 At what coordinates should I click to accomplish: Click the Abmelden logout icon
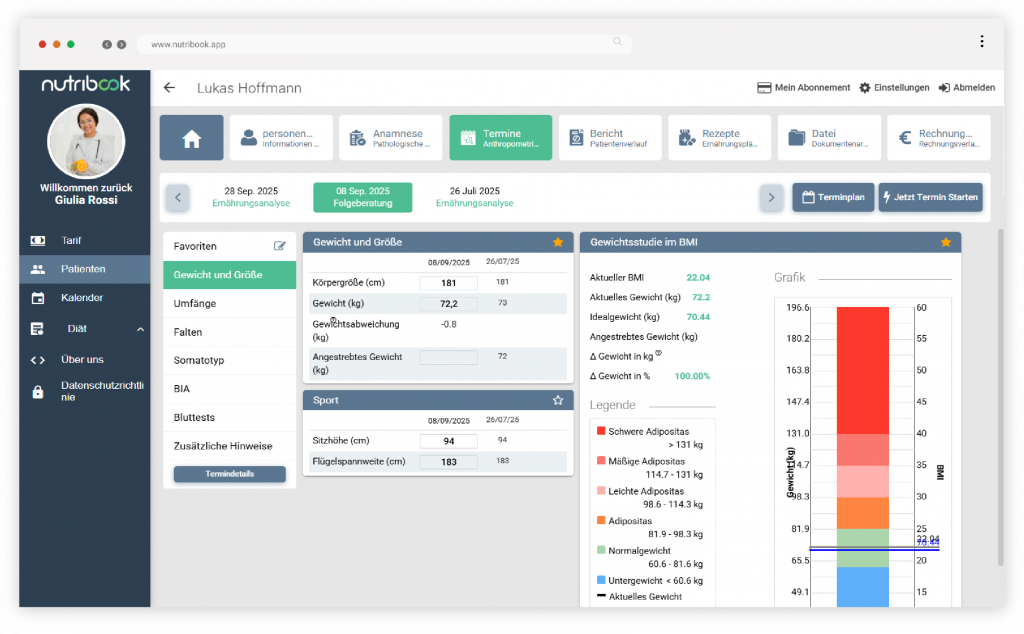coord(943,88)
